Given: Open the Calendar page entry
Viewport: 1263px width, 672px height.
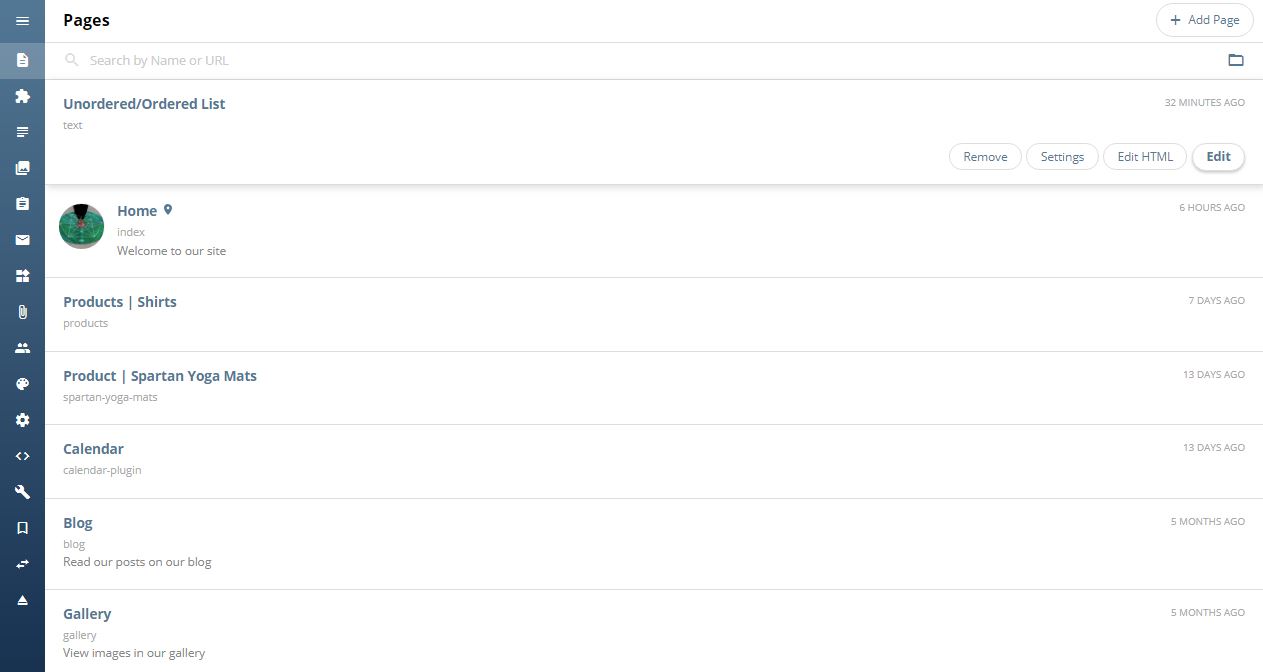Looking at the screenshot, I should pos(654,461).
